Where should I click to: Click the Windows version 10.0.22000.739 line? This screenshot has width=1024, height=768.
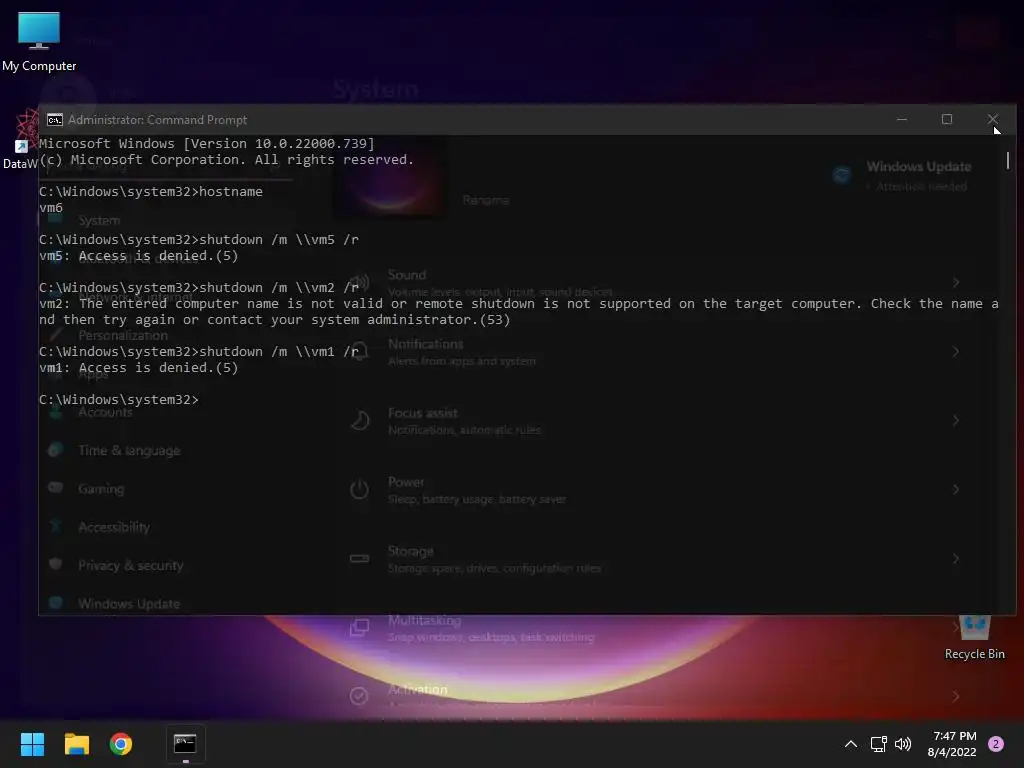207,144
